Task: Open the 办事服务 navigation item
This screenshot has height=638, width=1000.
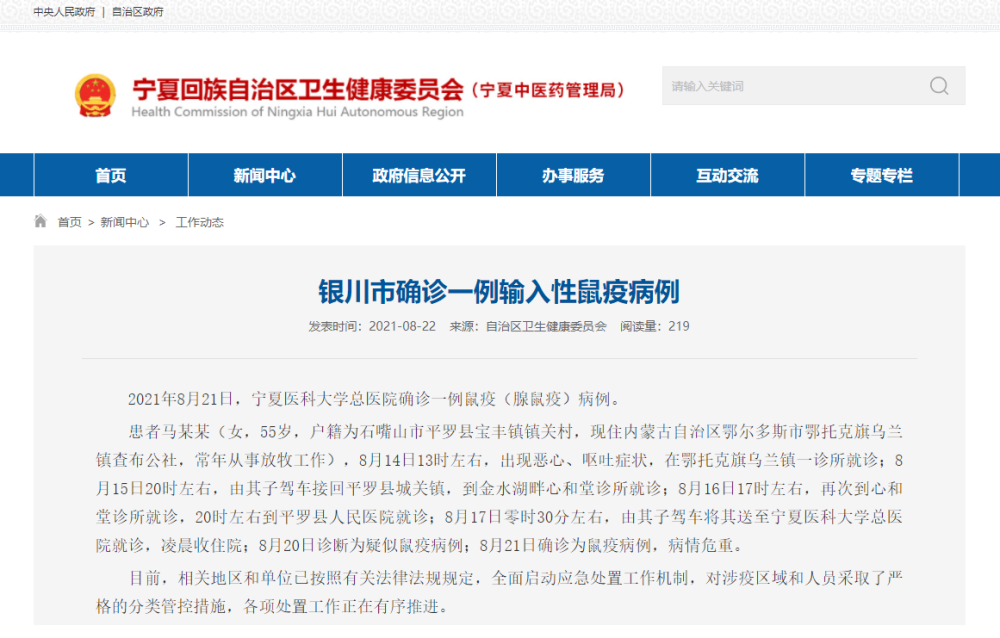Action: coord(573,176)
